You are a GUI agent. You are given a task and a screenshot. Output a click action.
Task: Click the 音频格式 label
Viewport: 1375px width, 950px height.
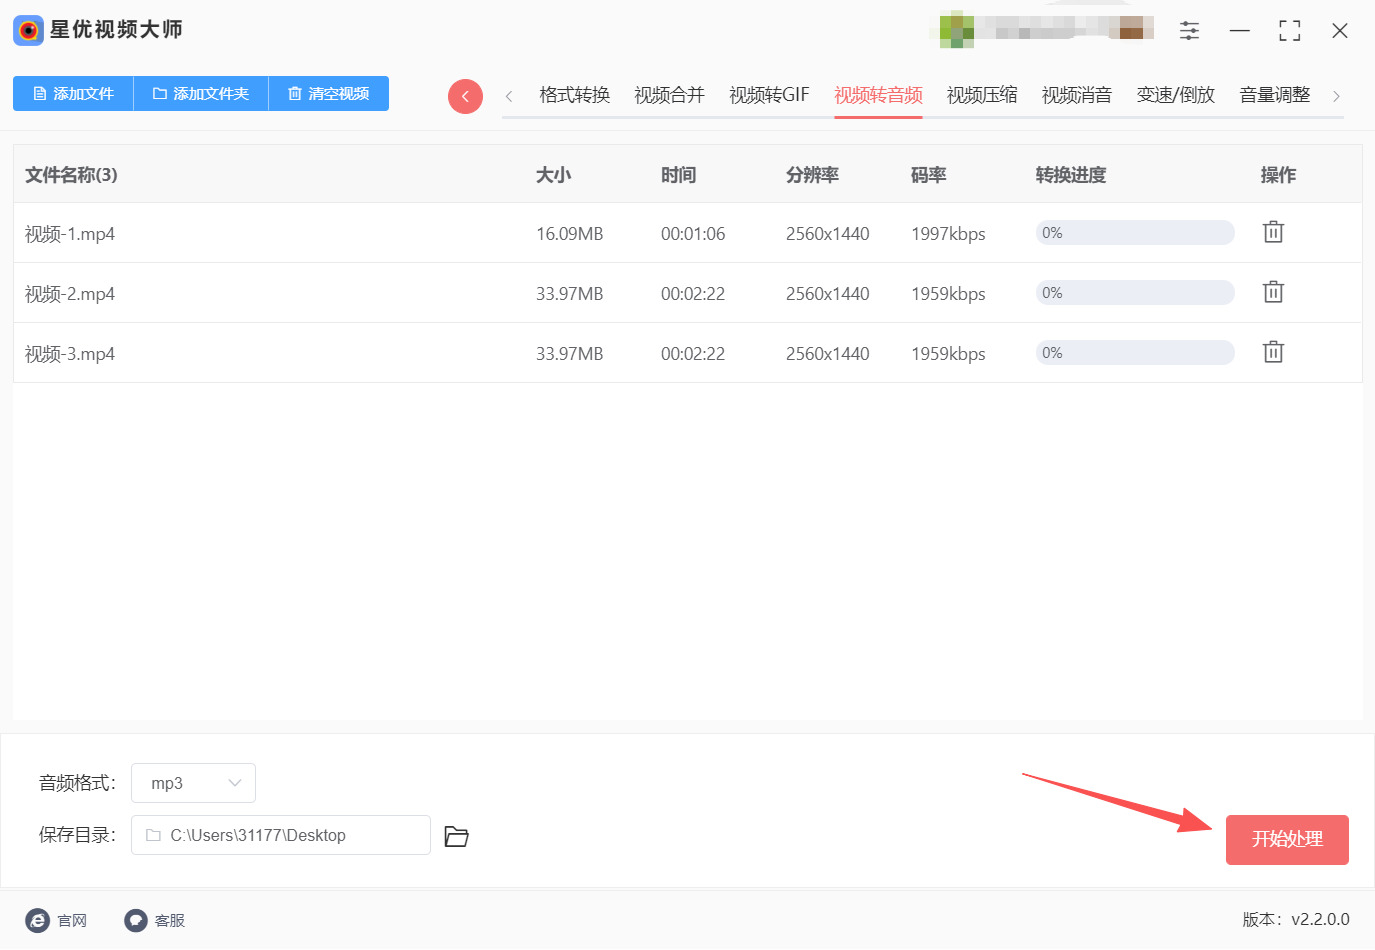click(77, 783)
